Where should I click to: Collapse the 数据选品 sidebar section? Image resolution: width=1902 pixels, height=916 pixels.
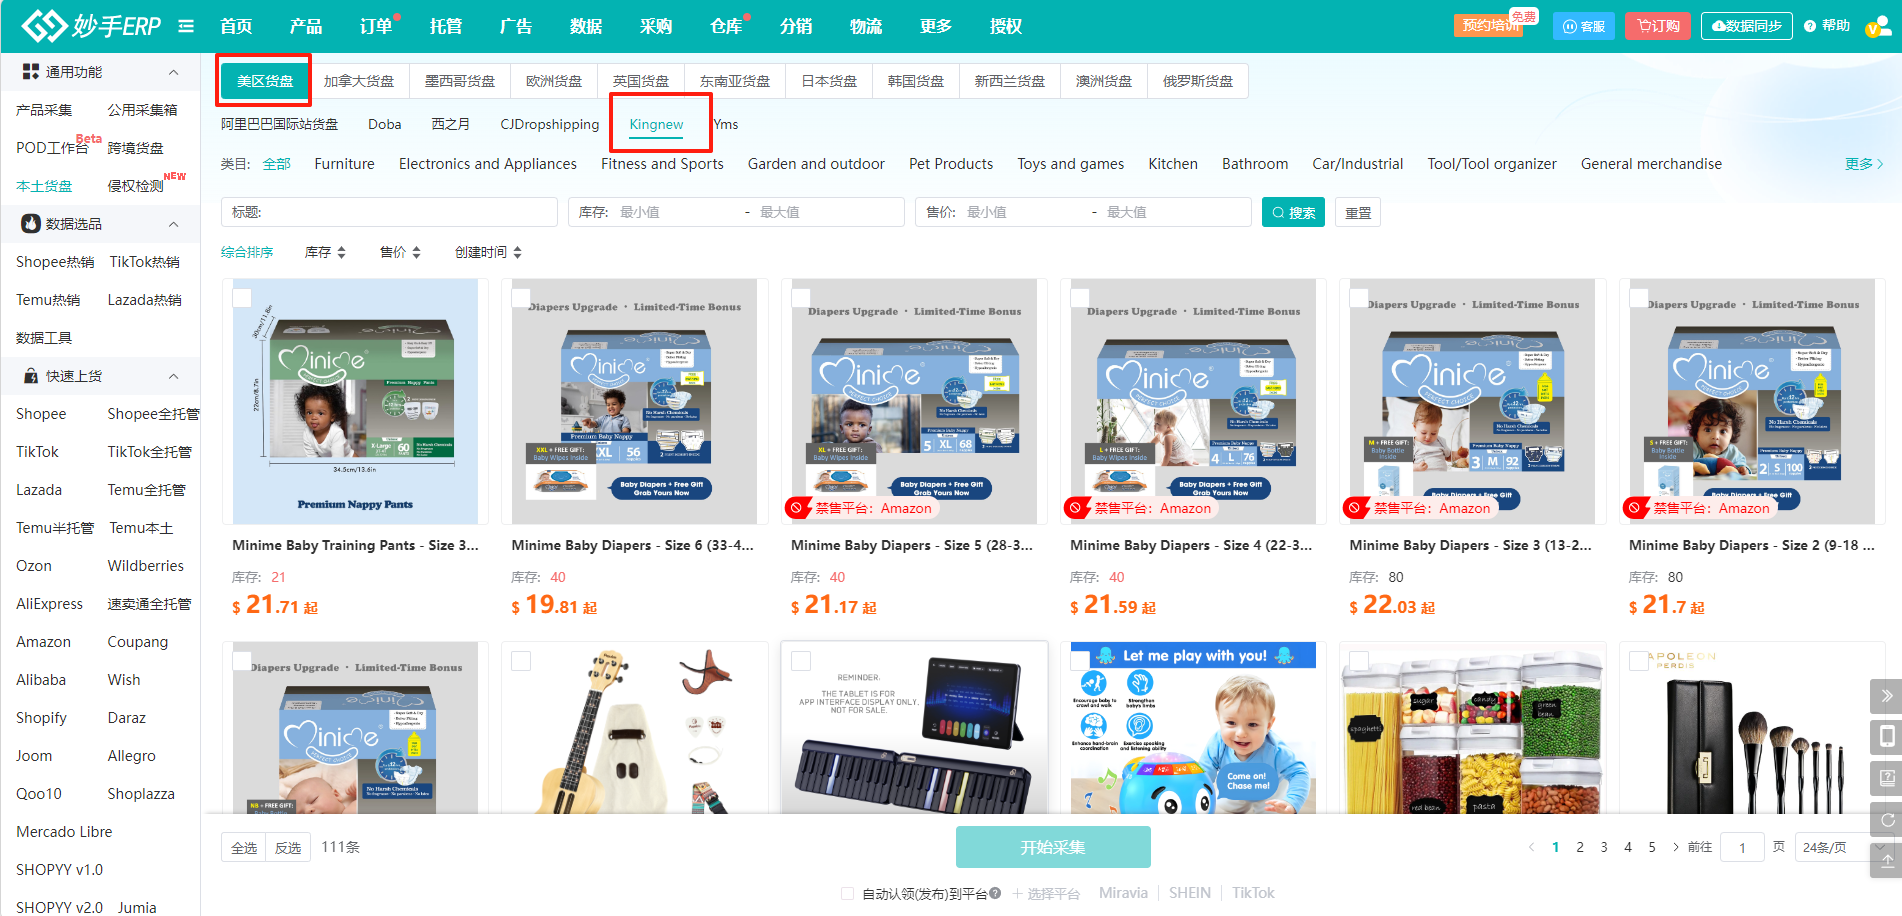pyautogui.click(x=173, y=224)
